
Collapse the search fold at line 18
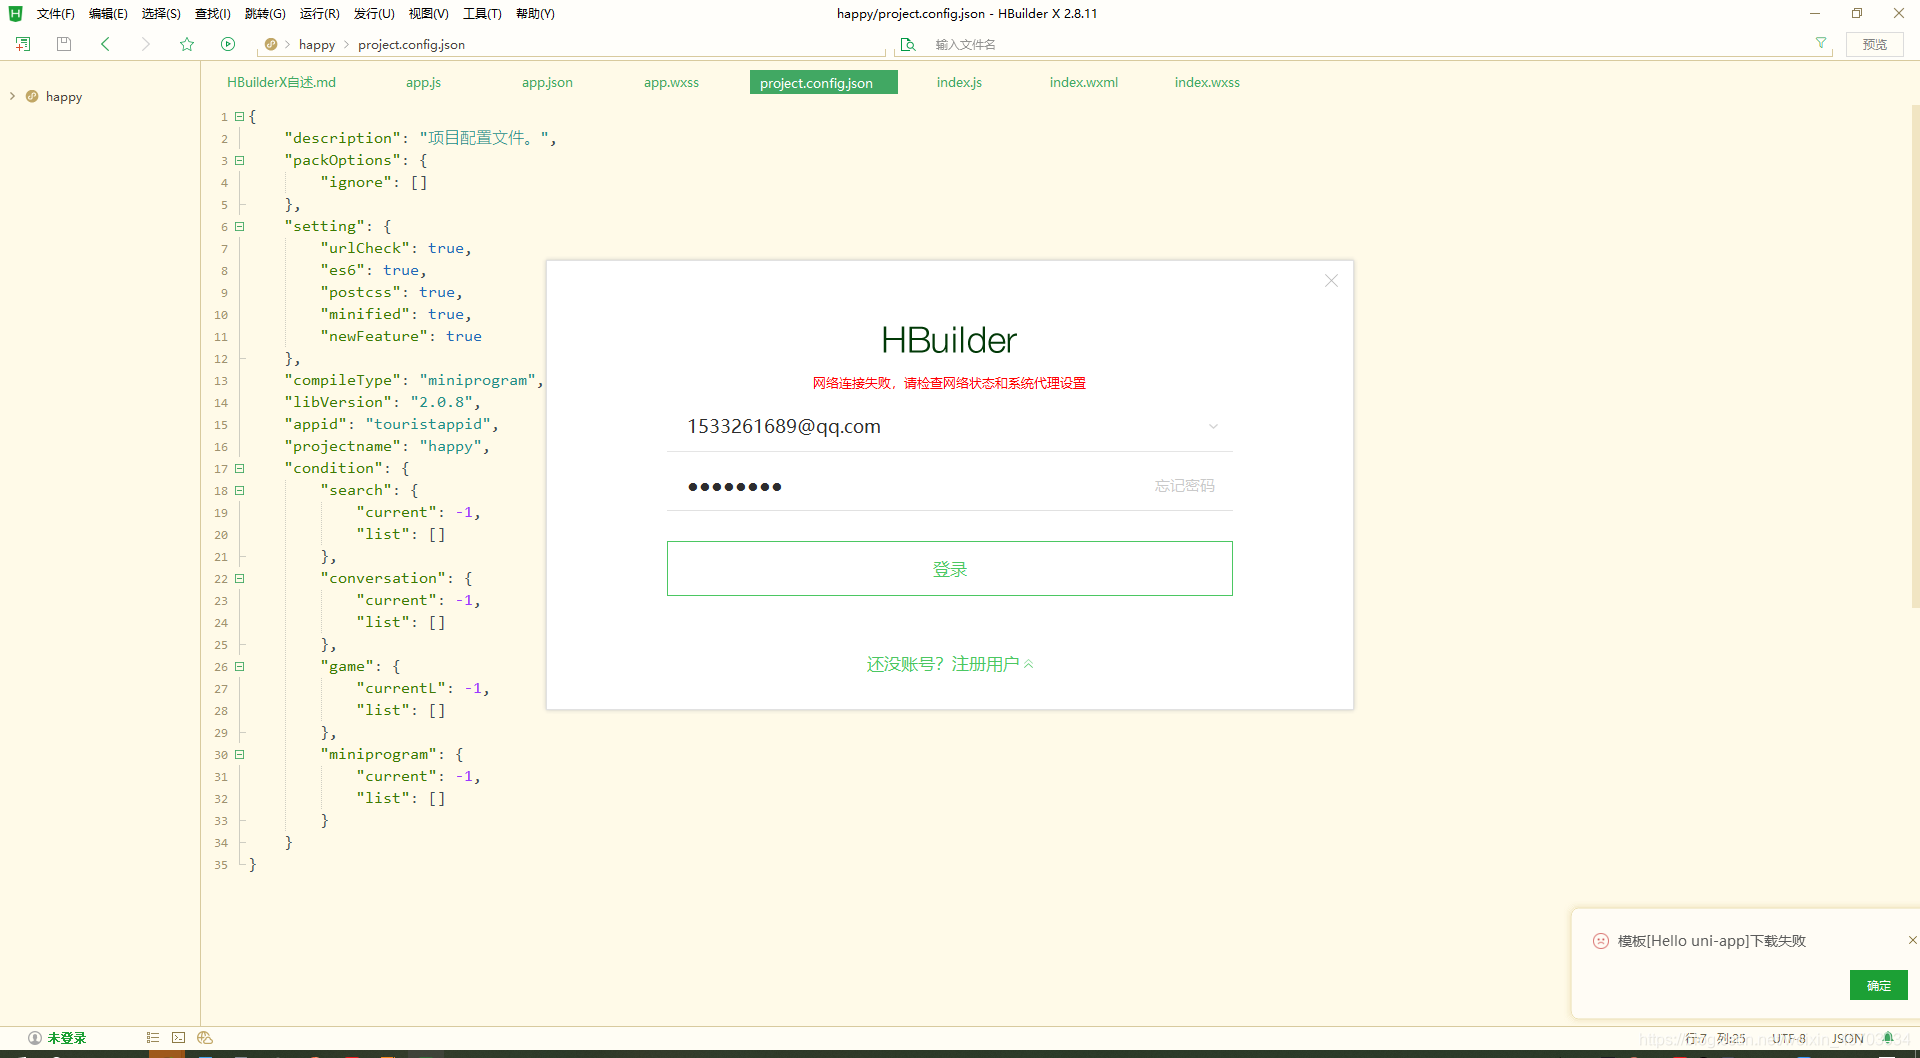click(x=240, y=490)
